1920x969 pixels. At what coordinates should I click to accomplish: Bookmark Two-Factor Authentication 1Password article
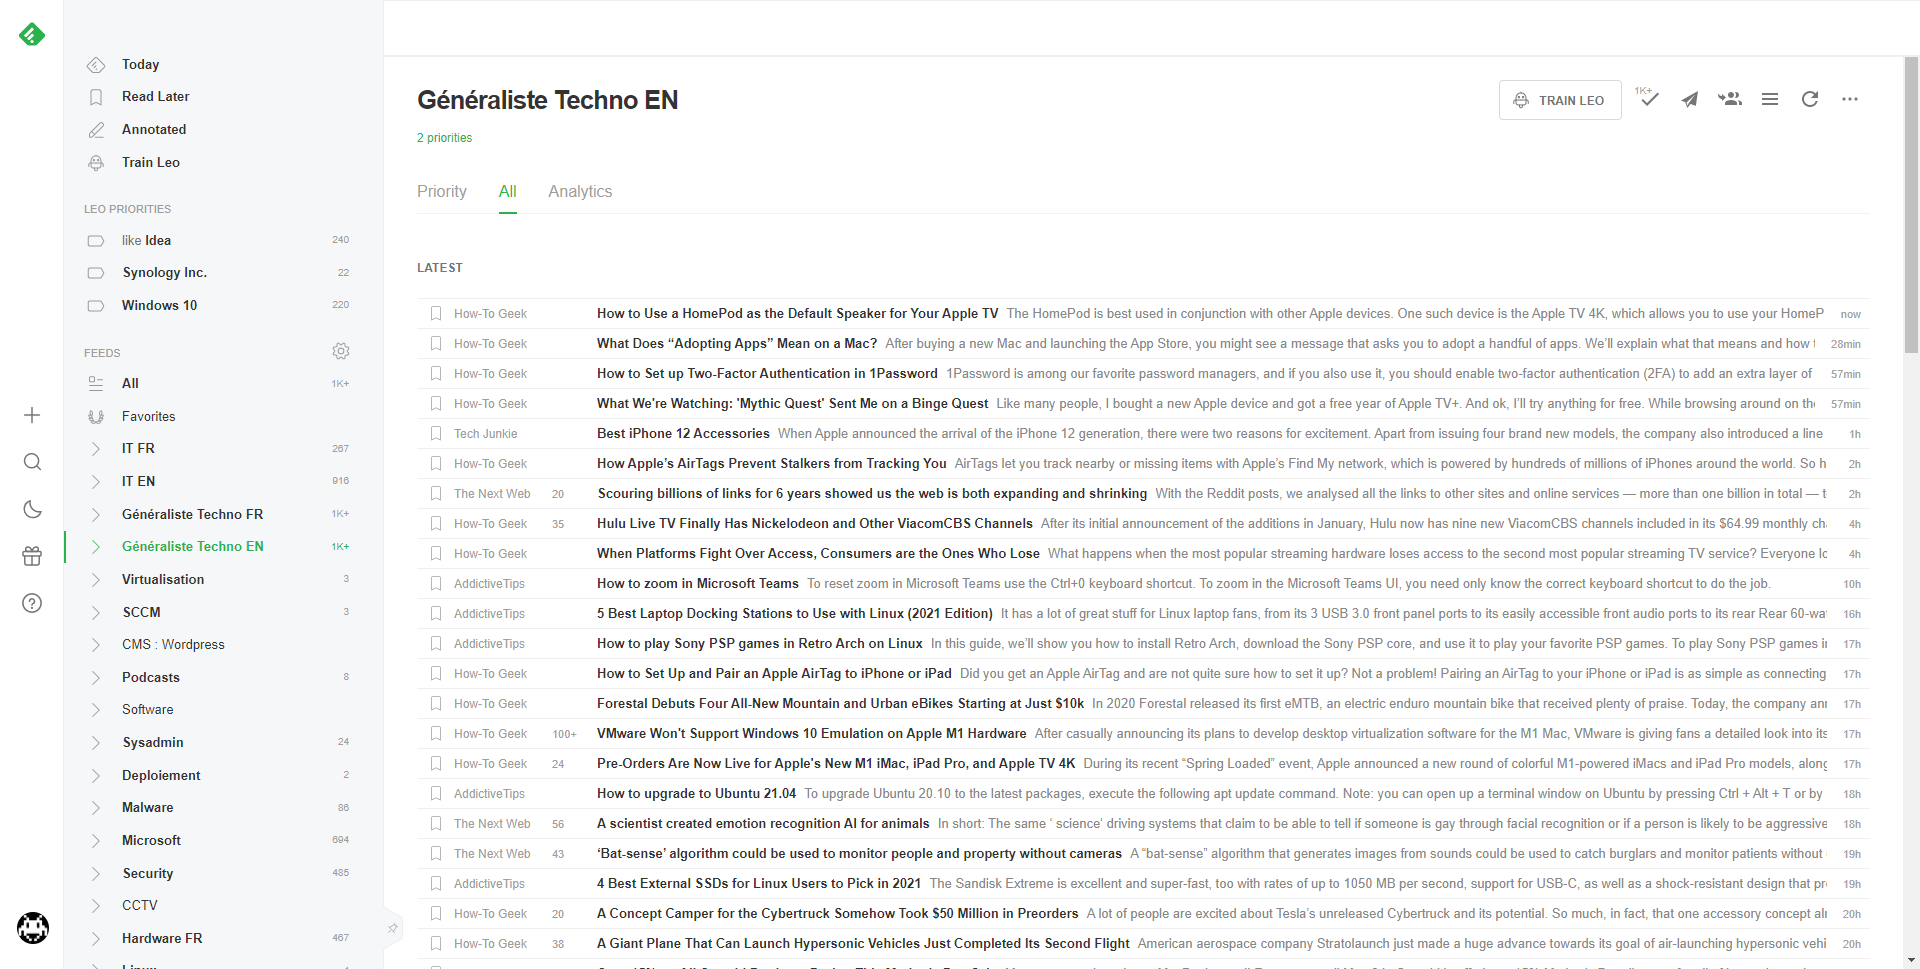436,373
